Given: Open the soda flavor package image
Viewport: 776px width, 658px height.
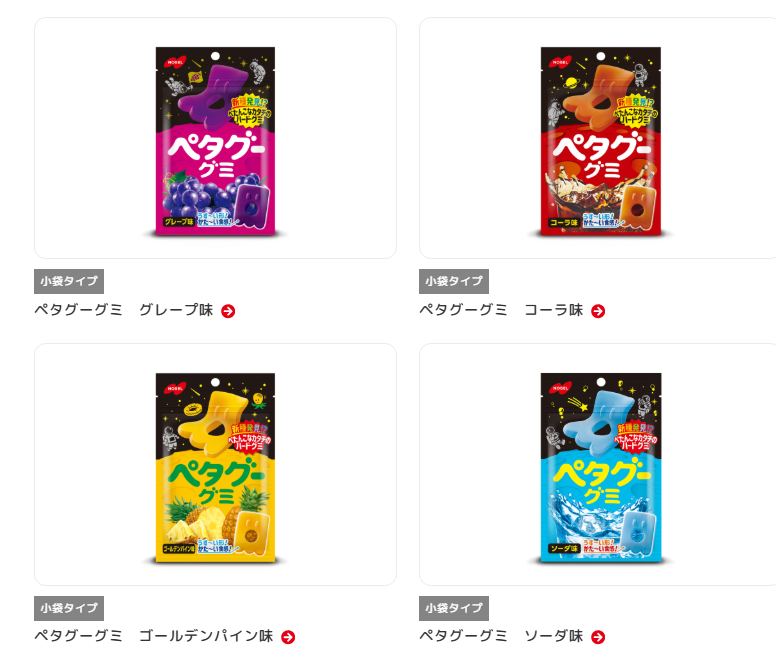Looking at the screenshot, I should 601,468.
